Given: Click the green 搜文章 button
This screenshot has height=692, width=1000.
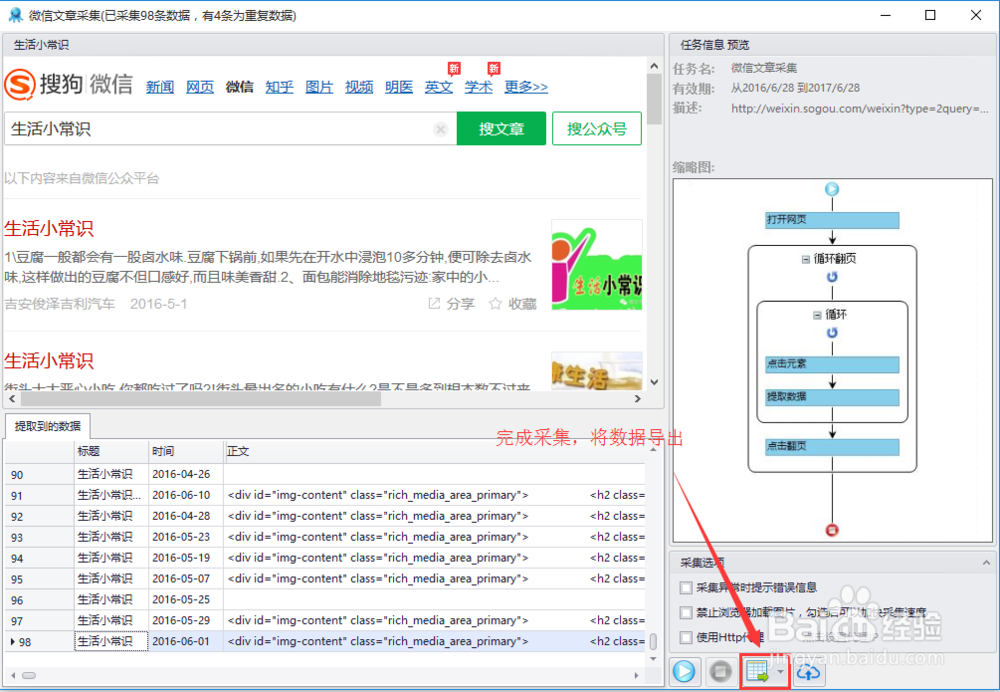Looking at the screenshot, I should pyautogui.click(x=501, y=129).
